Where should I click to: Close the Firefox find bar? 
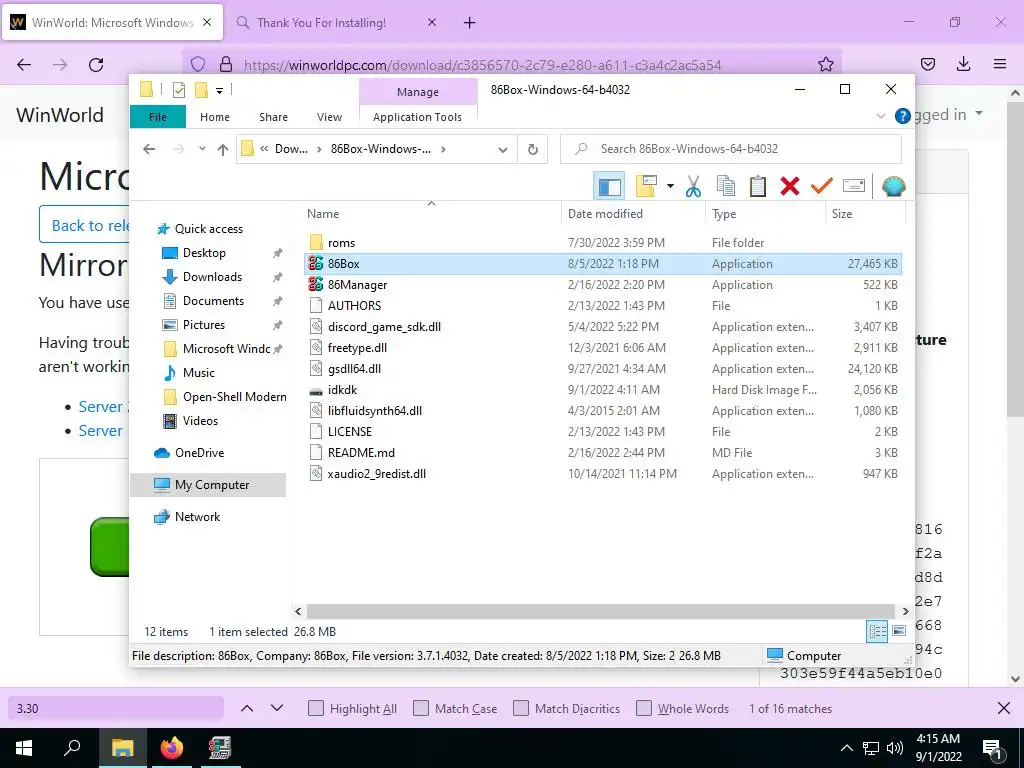tap(1004, 709)
